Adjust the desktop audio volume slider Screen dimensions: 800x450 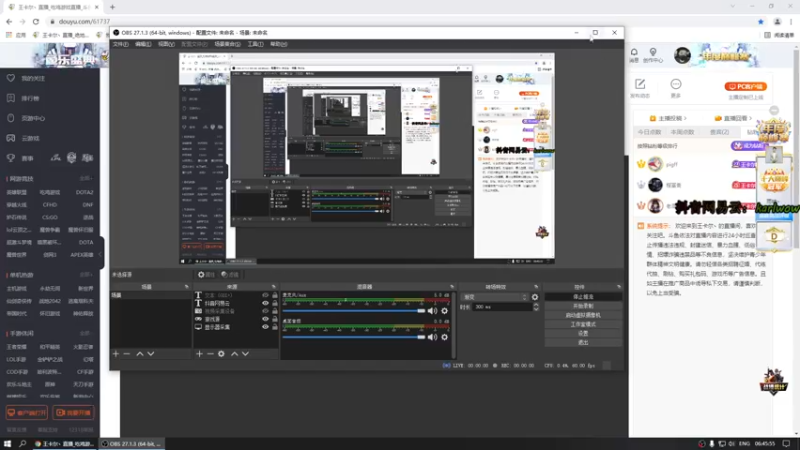(354, 337)
